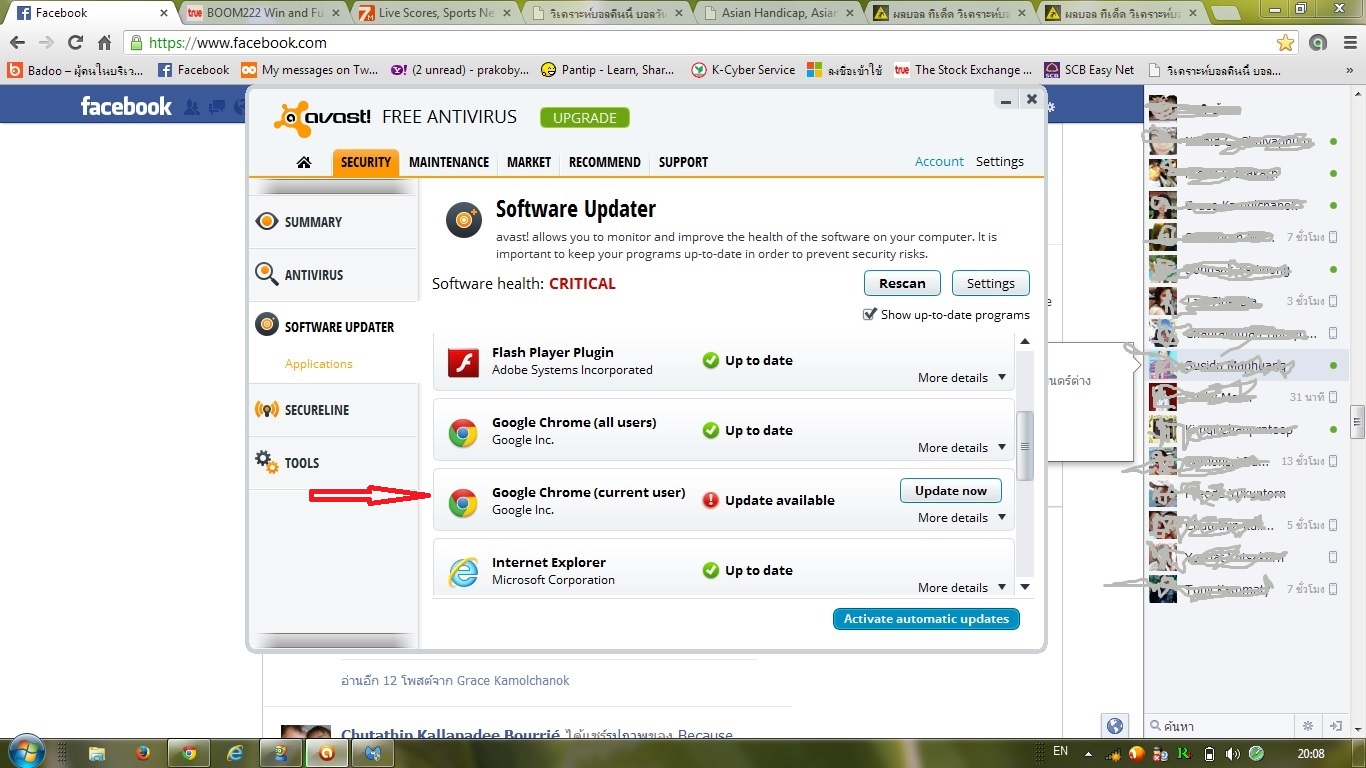Click the avast logo in the header

click(324, 118)
